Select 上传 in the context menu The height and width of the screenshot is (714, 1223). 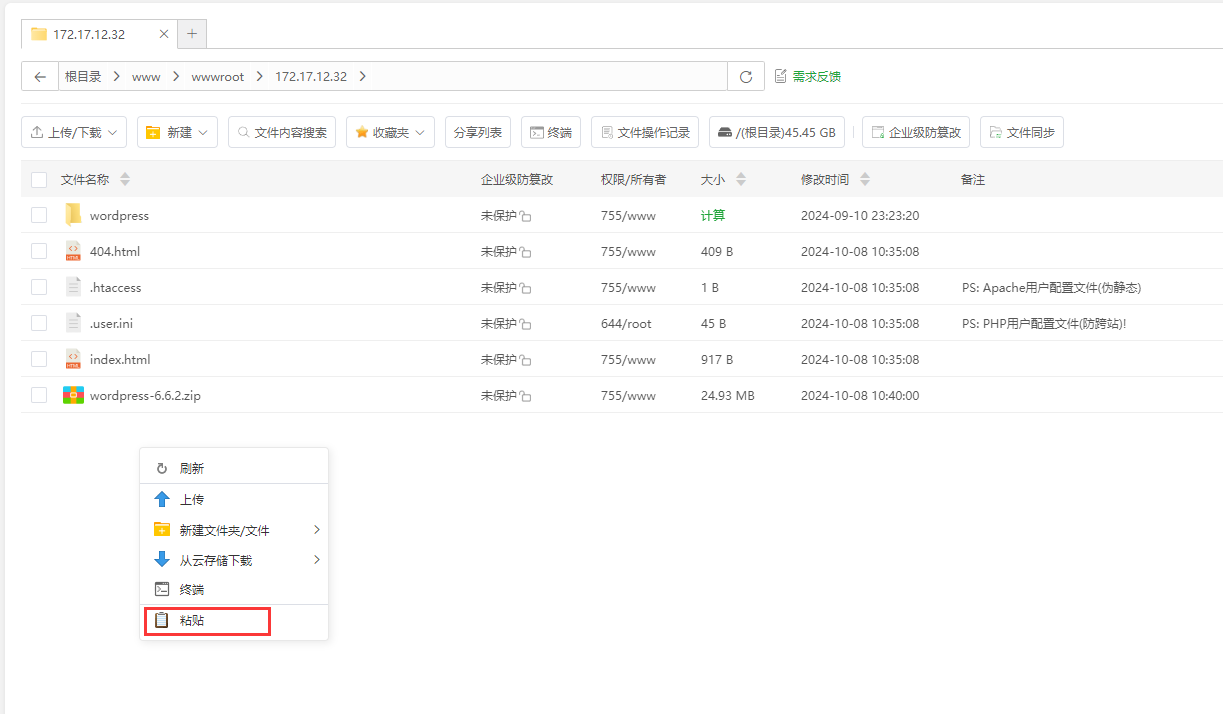click(234, 499)
